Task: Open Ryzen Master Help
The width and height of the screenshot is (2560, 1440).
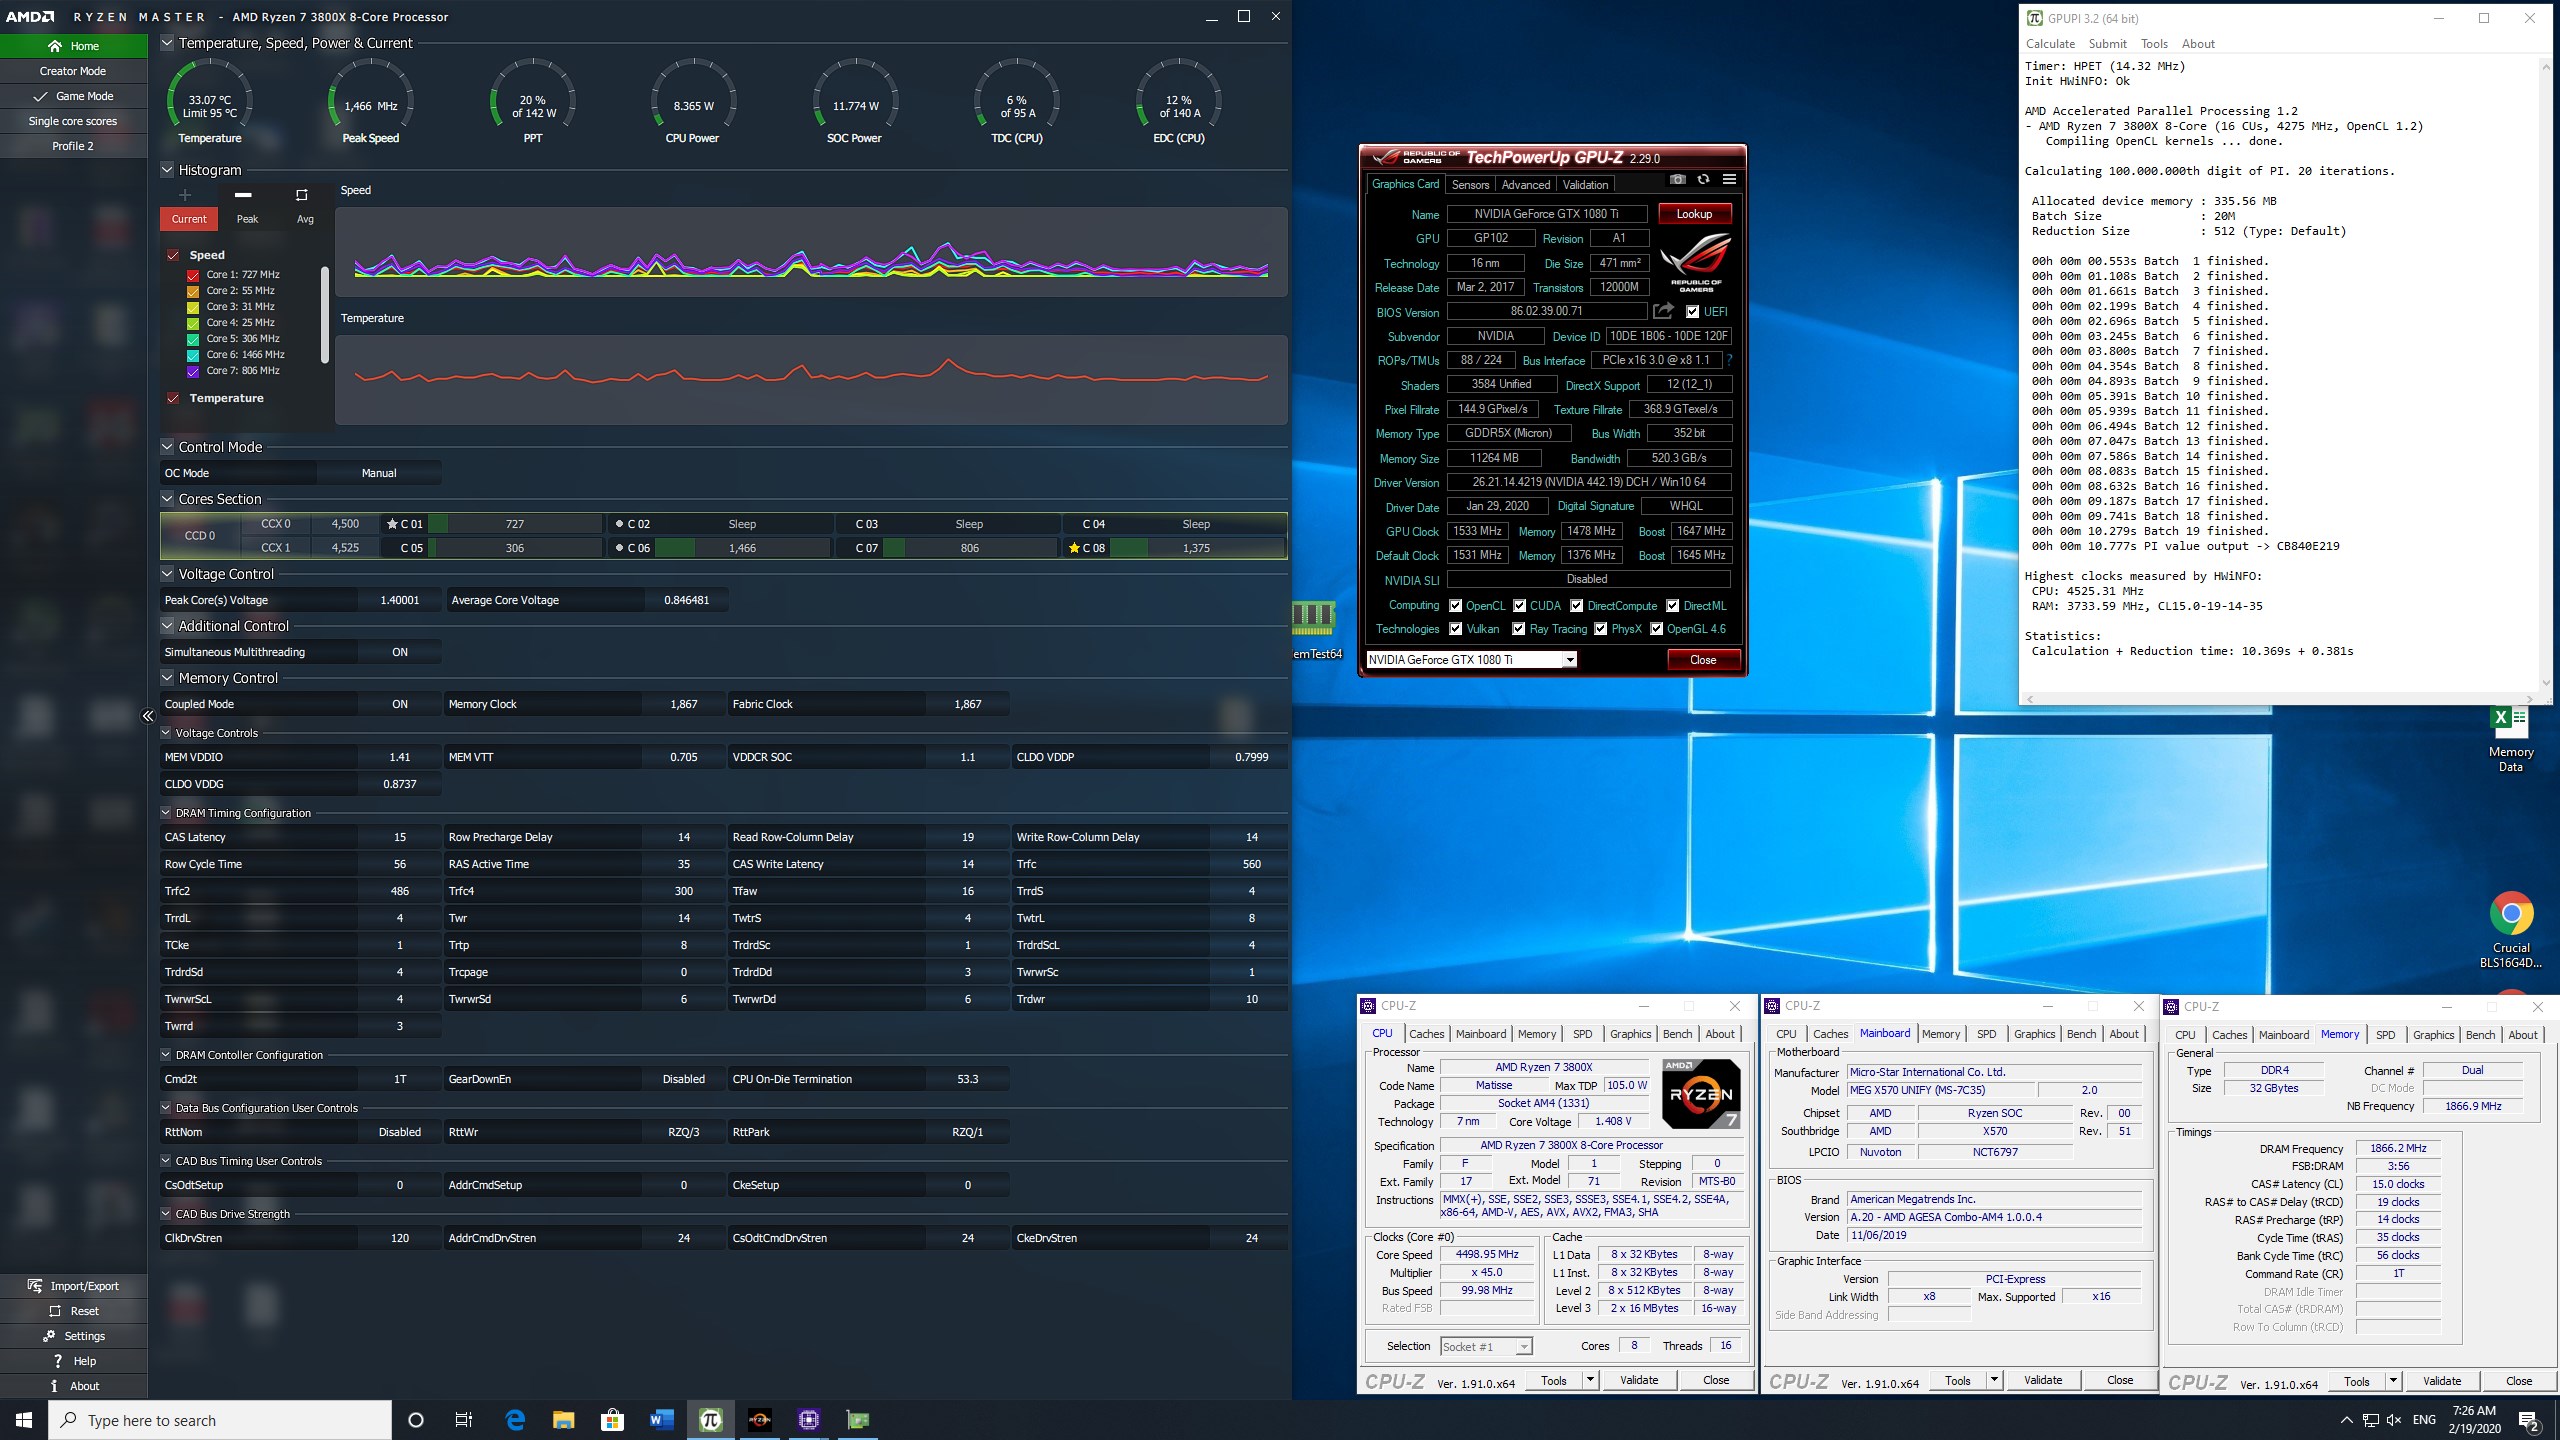Action: click(74, 1361)
